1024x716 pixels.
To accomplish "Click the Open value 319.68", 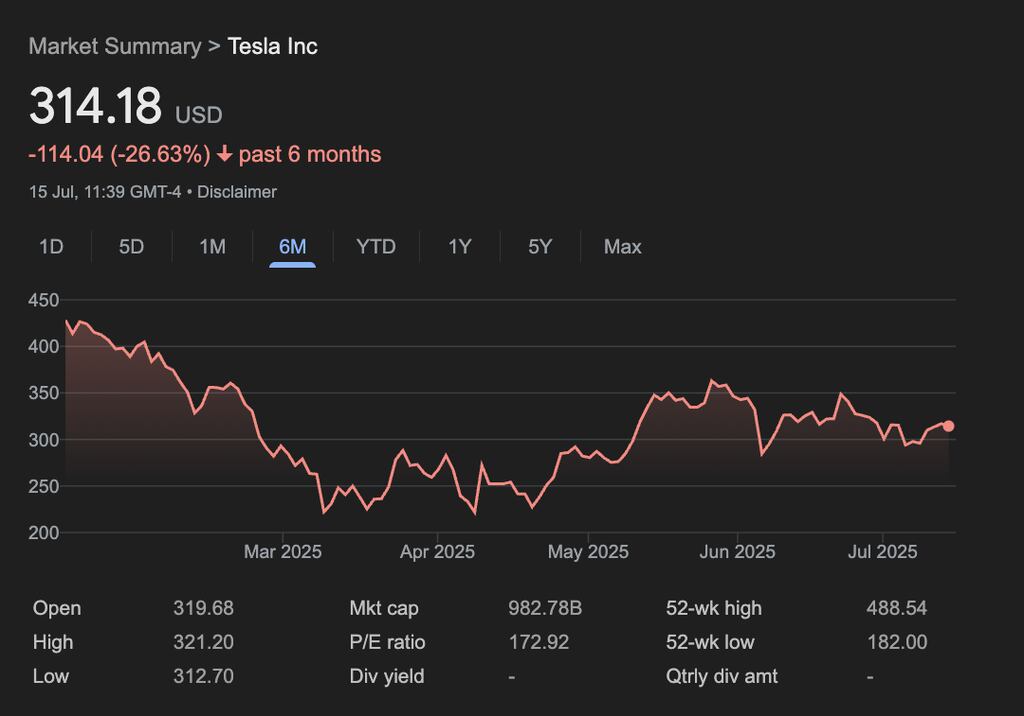I will tap(203, 608).
